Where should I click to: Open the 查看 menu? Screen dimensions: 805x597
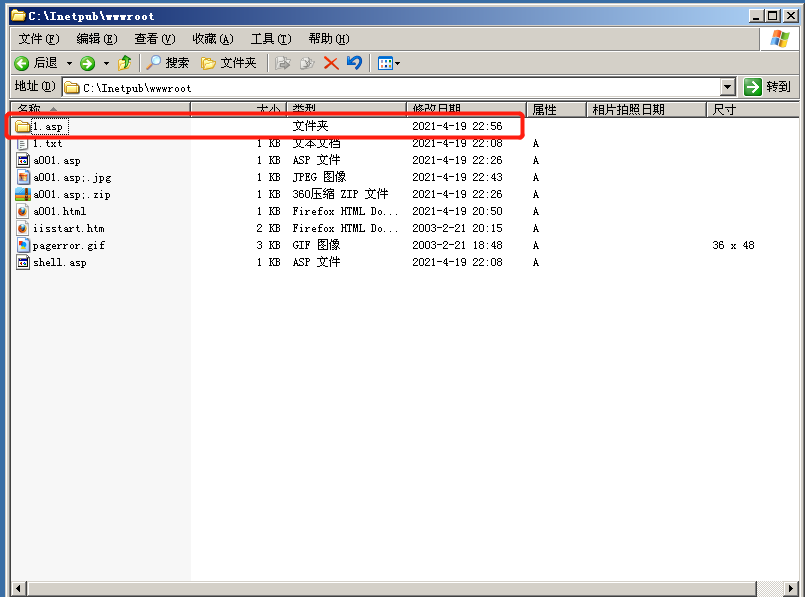(155, 39)
